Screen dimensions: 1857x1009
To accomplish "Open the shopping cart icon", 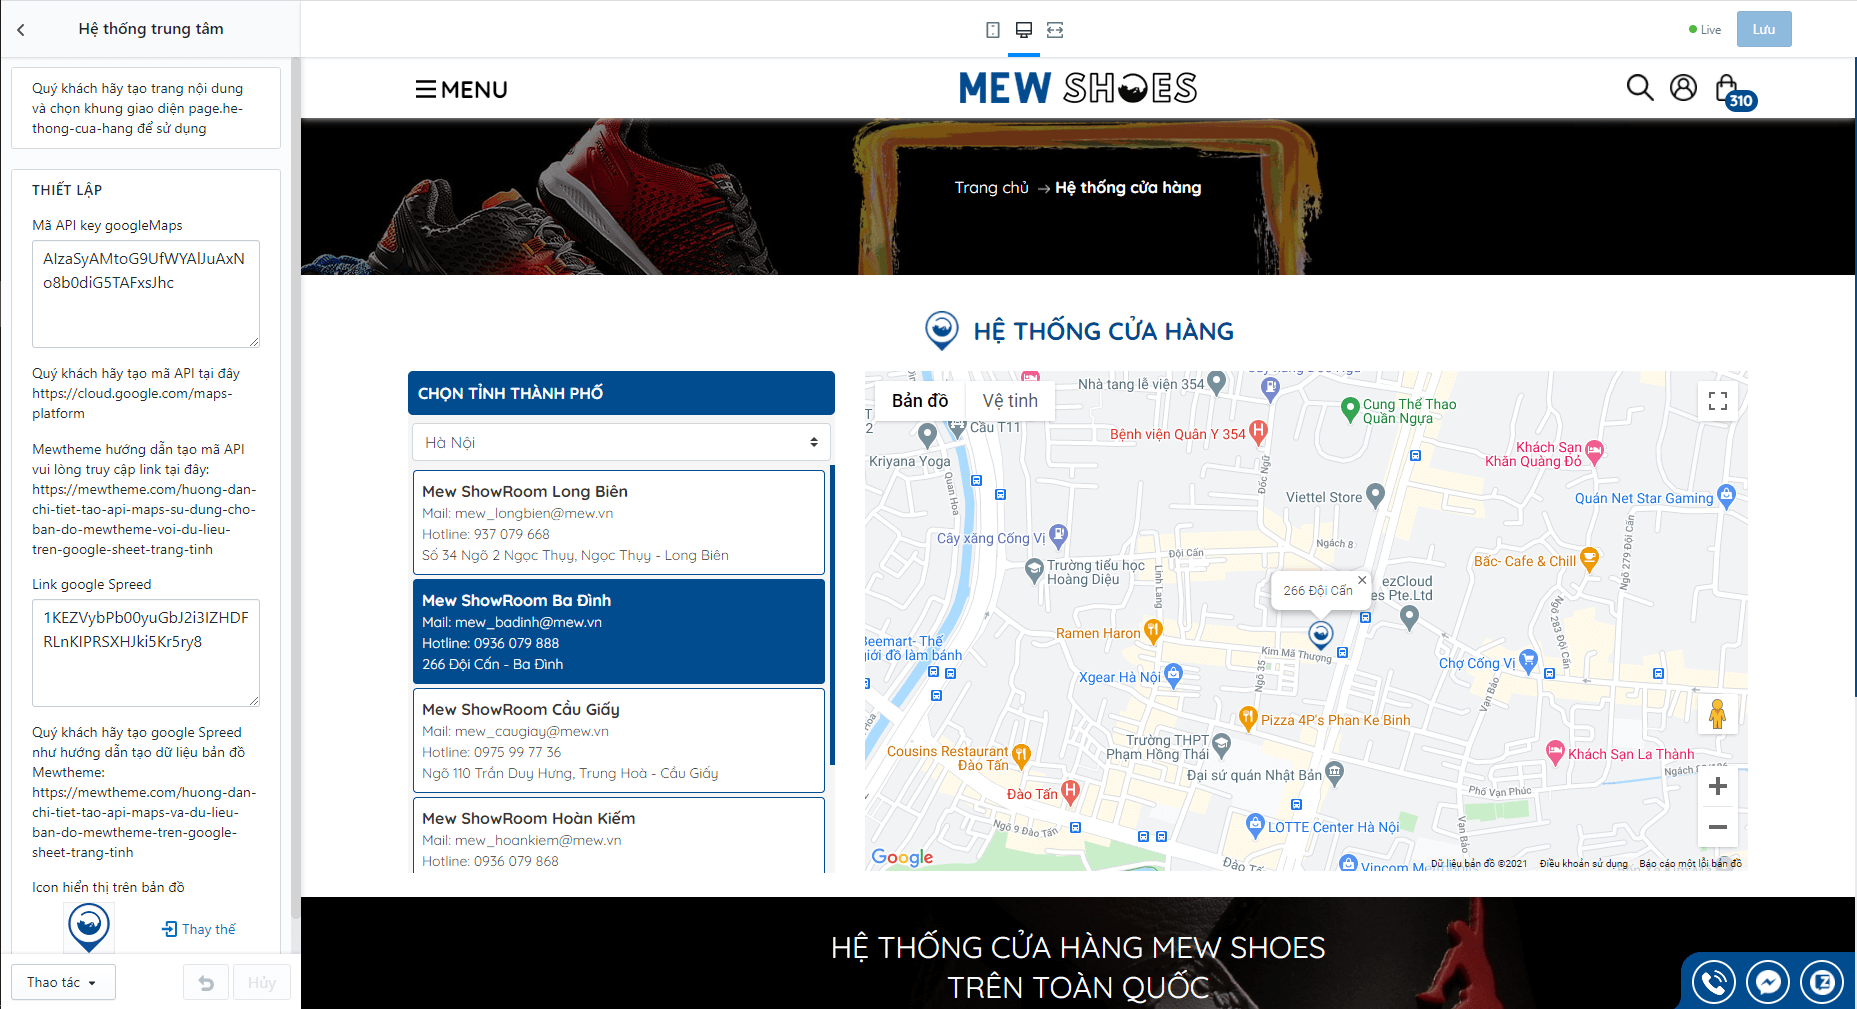I will click(x=1734, y=92).
